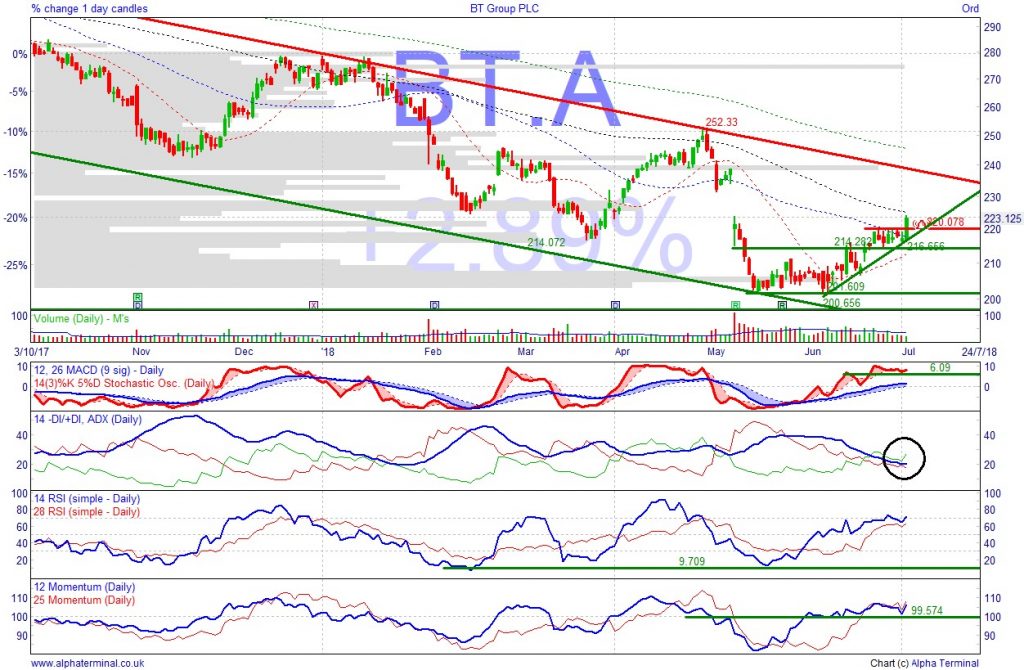Select the 214.072 support level label

547,242
